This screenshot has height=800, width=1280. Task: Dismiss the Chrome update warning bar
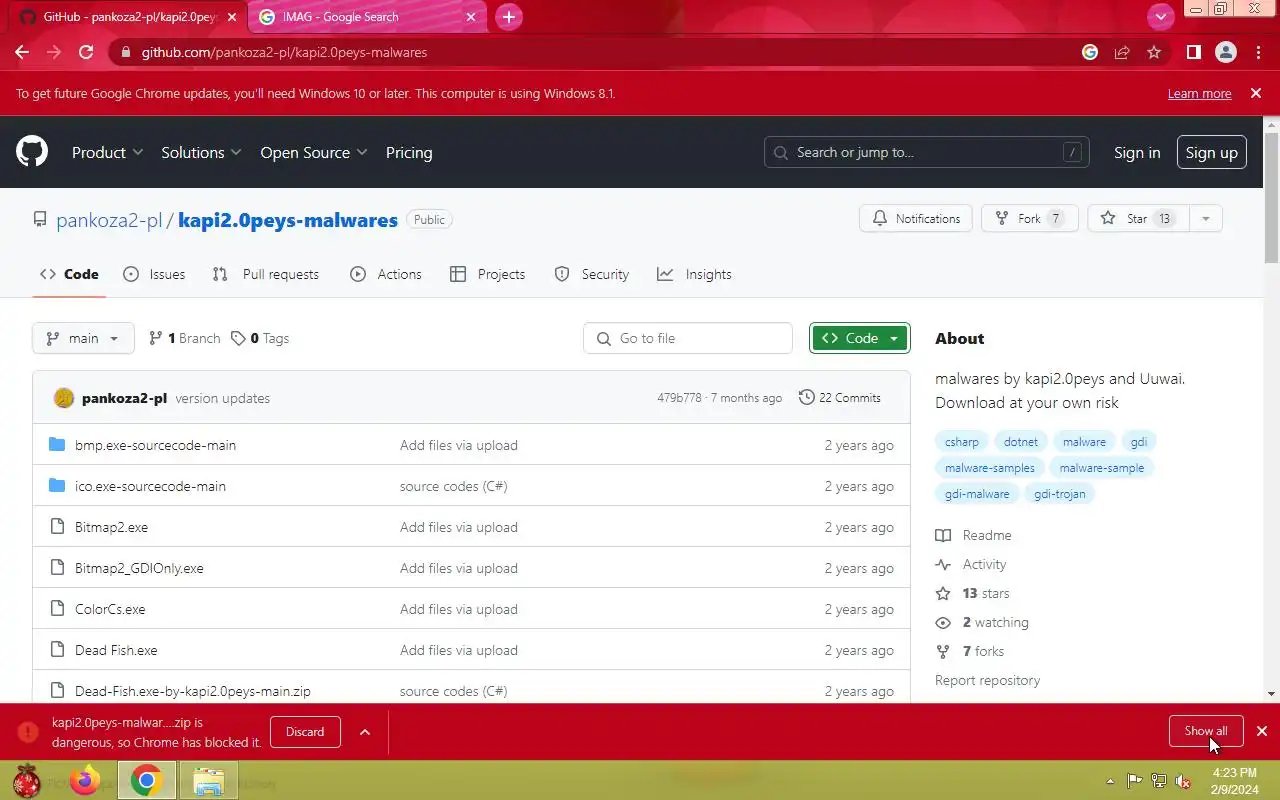[x=1256, y=93]
